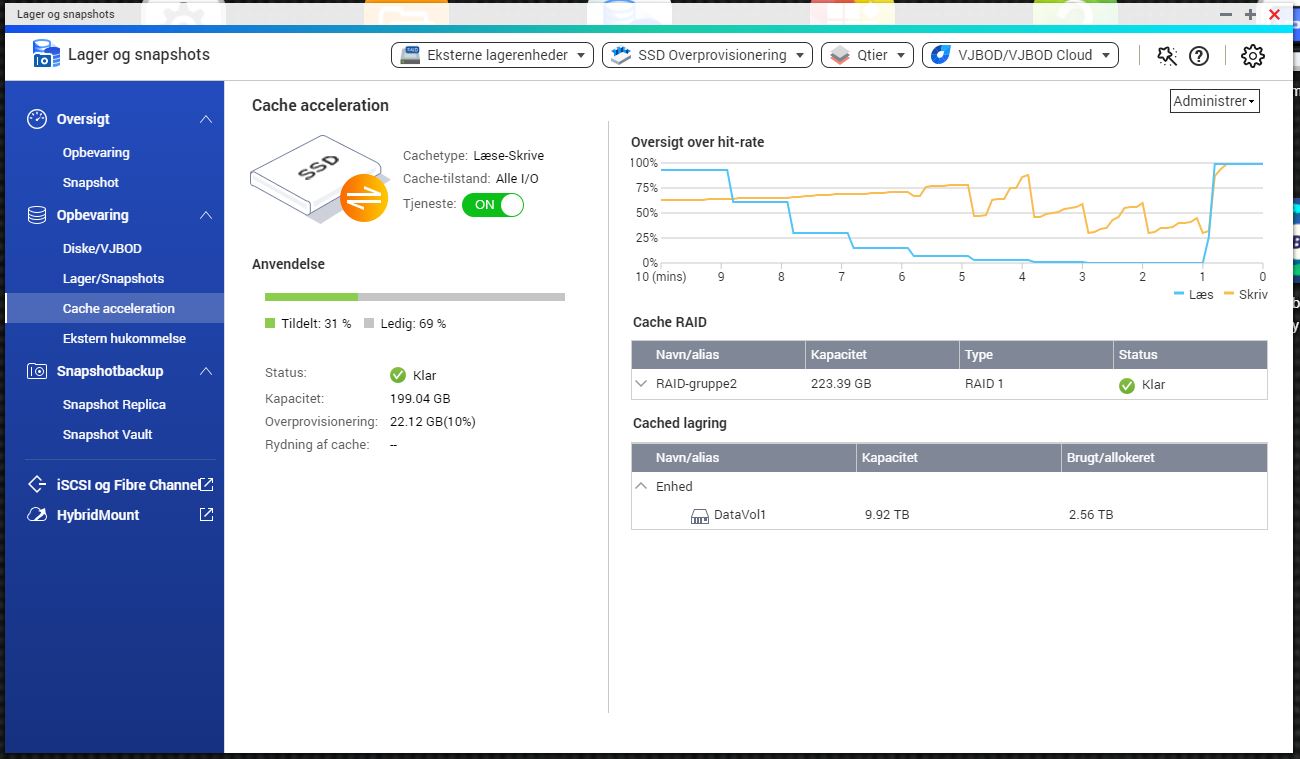
Task: Click the SSD cache drive icon
Action: click(x=308, y=183)
